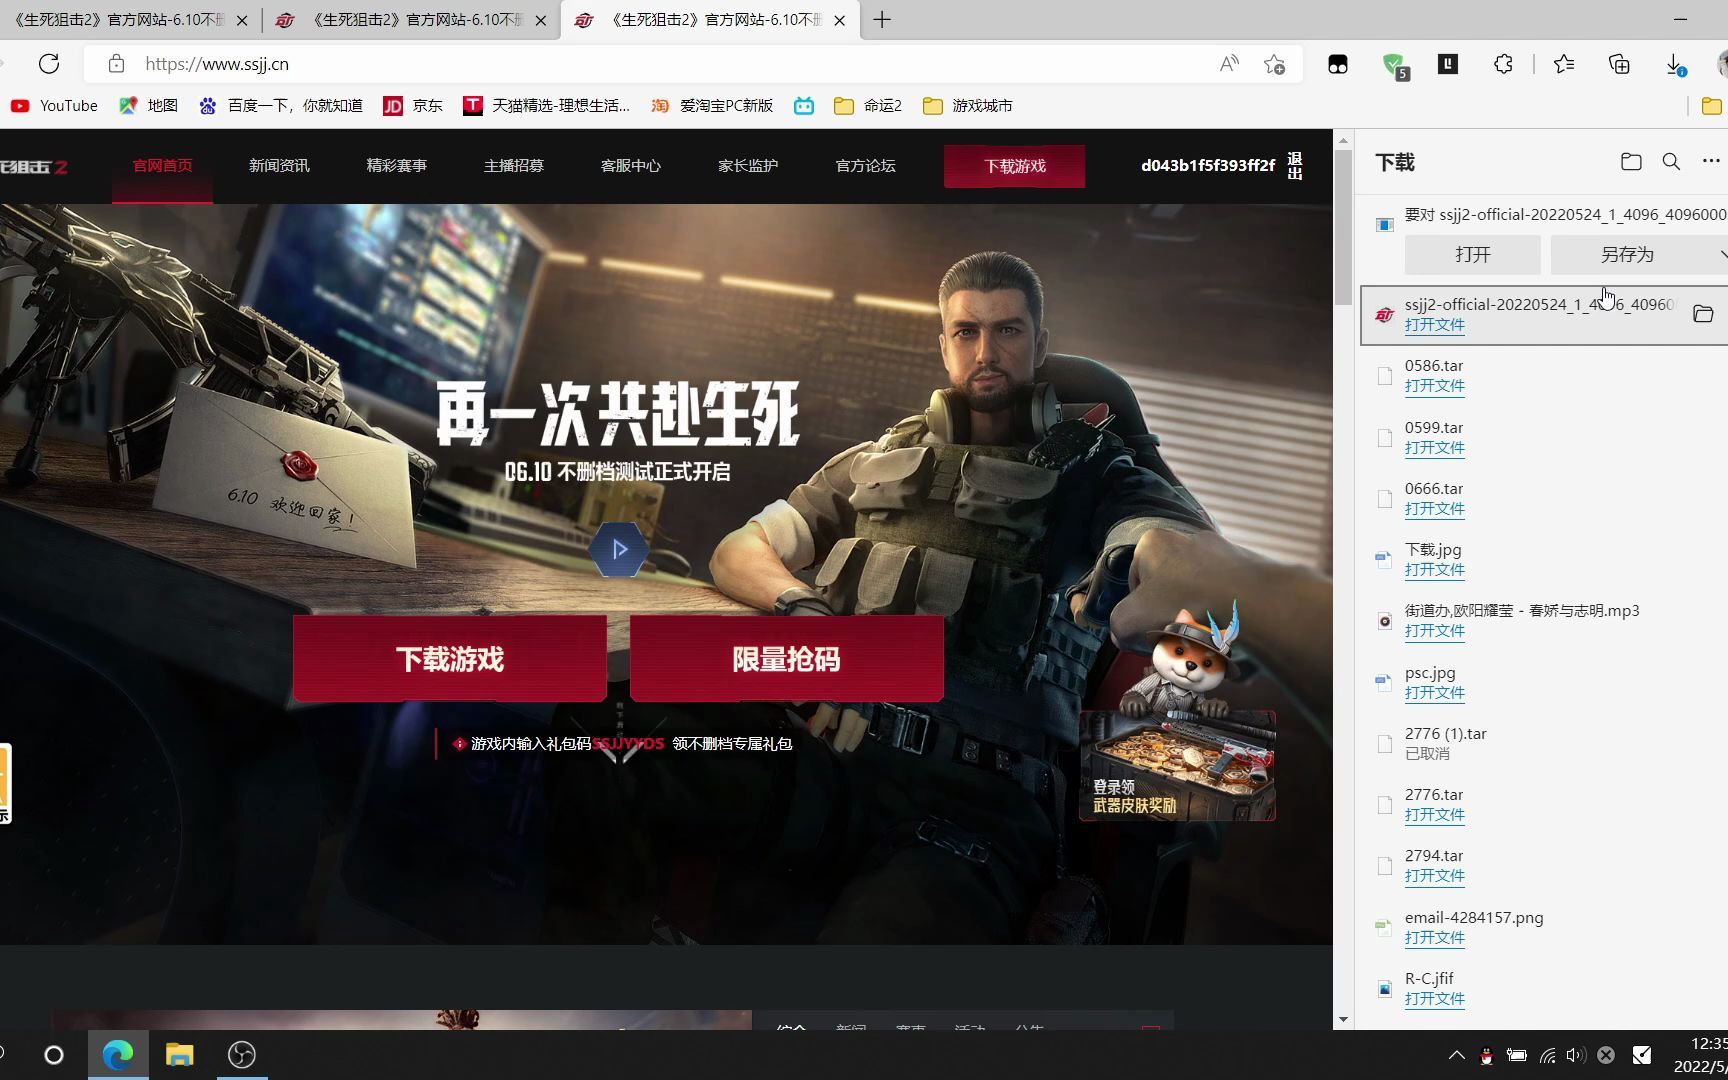Click the YouTube bookmark
This screenshot has height=1080, width=1728.
[x=54, y=105]
